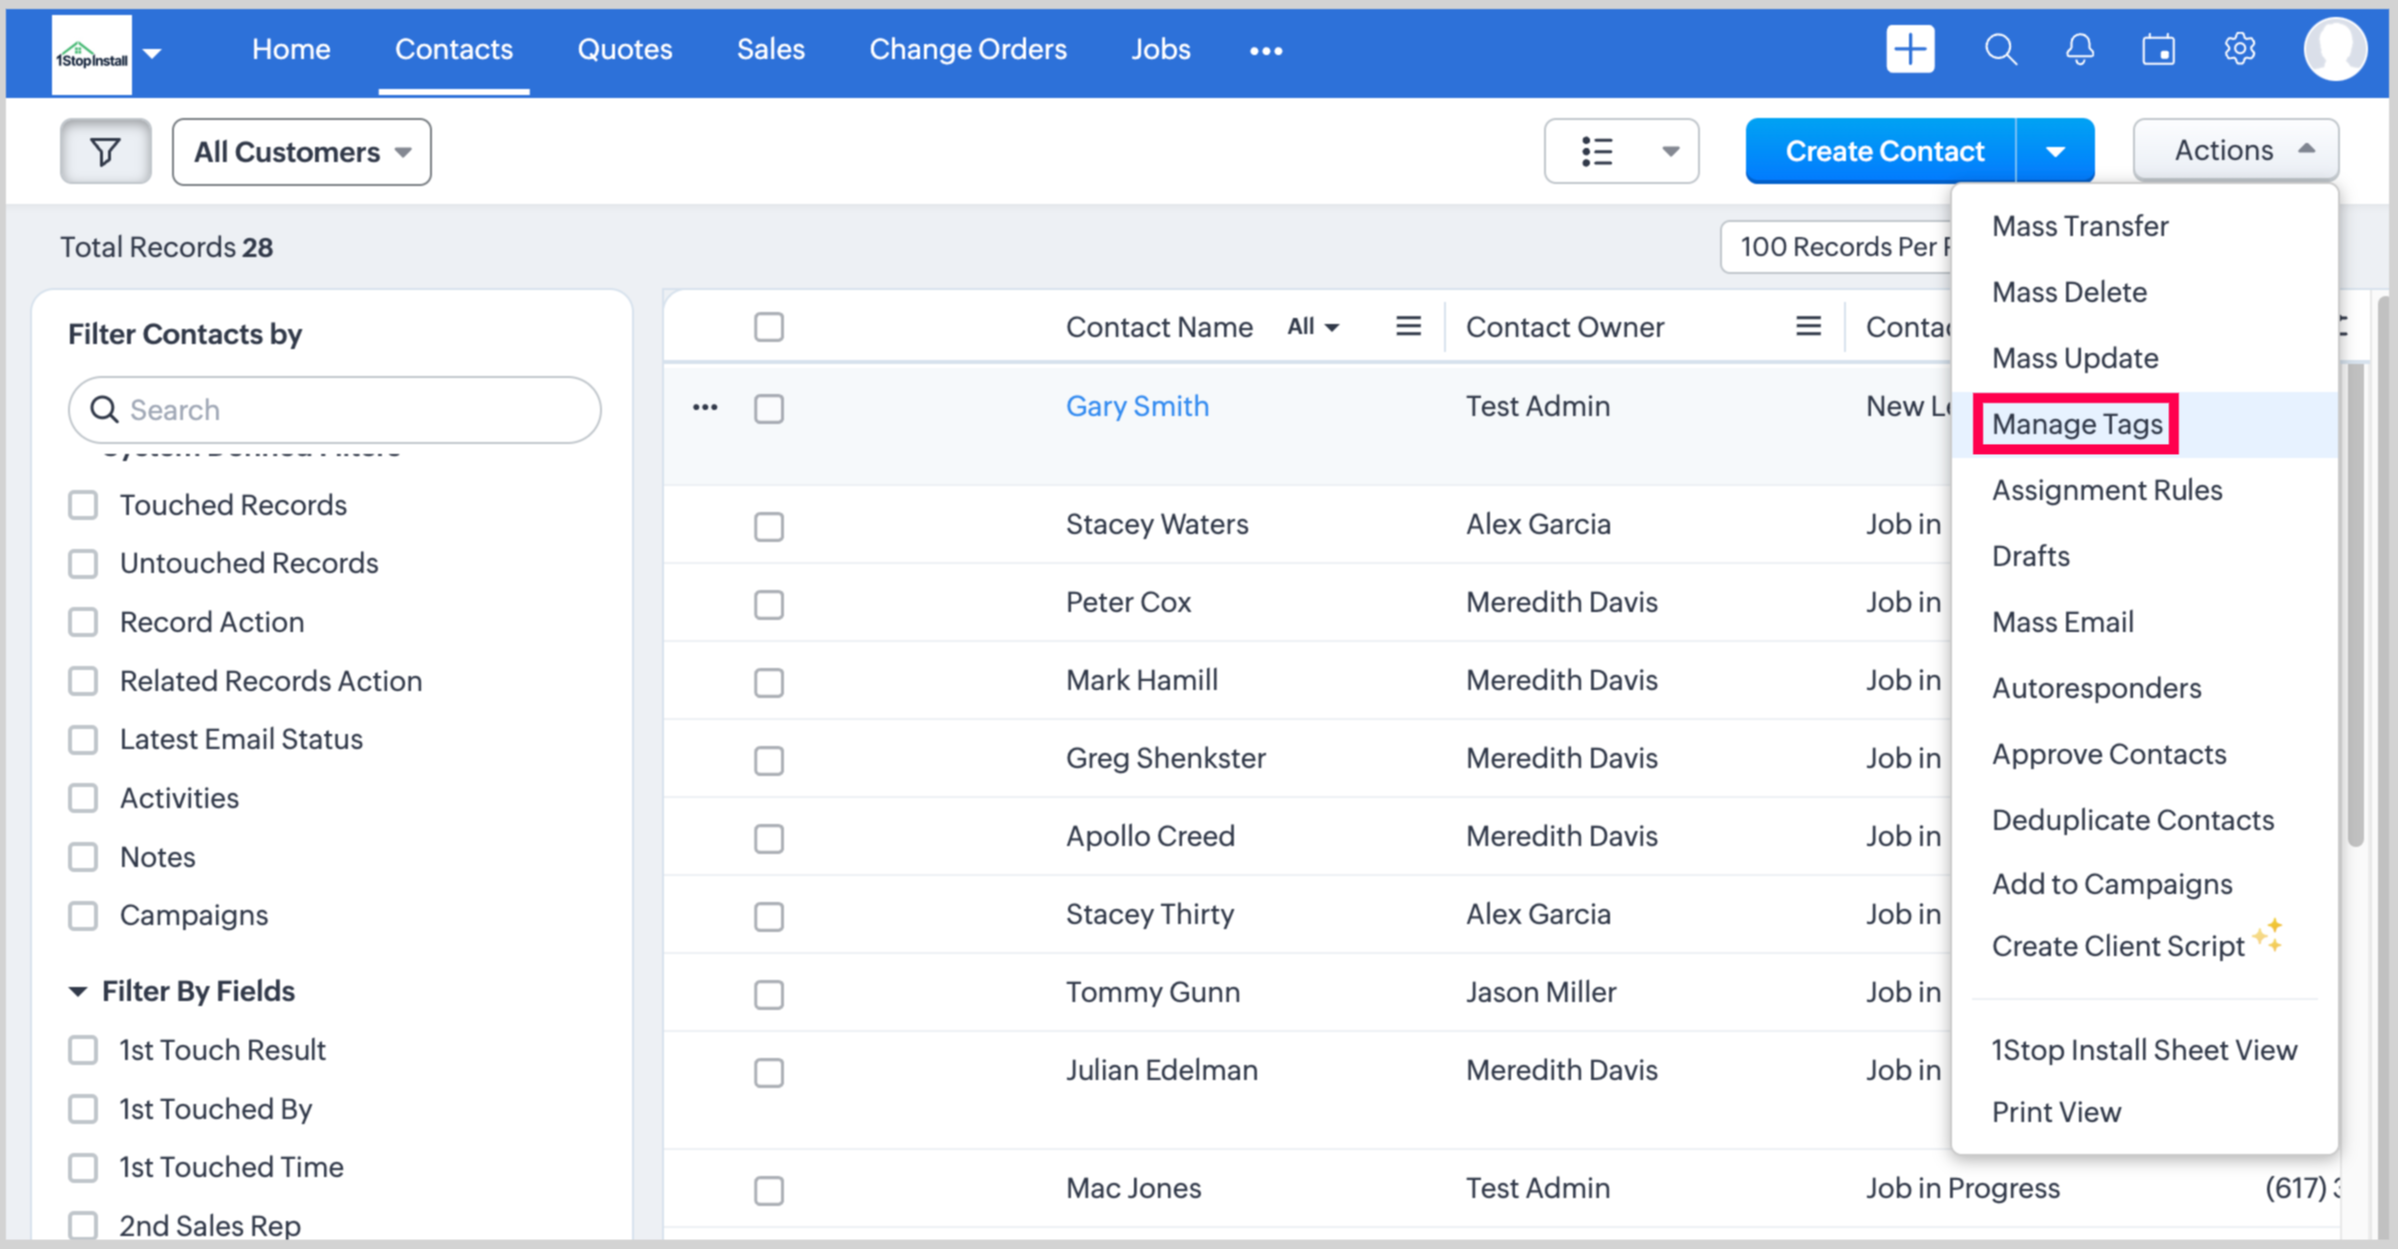2398x1249 pixels.
Task: Open the search magnifier in top bar
Action: 2000,49
